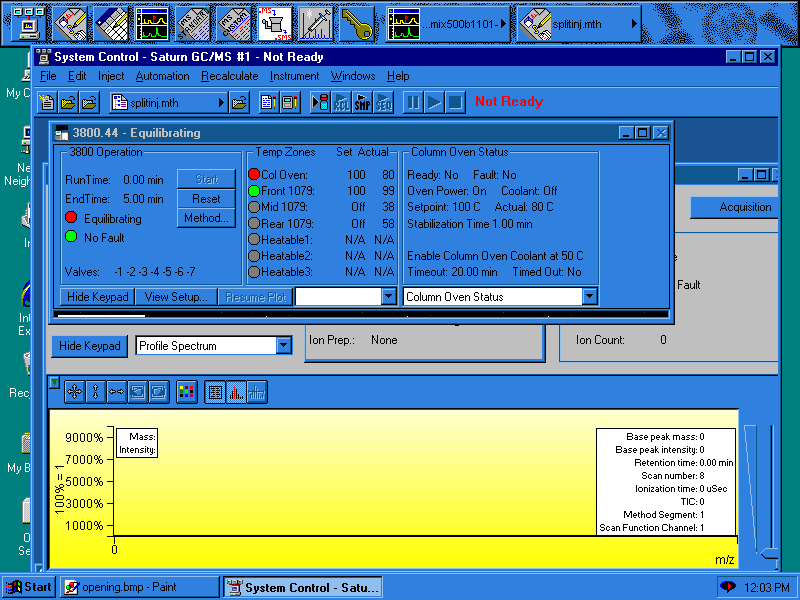Stop automation with the stop button
800x600 pixels.
[455, 103]
